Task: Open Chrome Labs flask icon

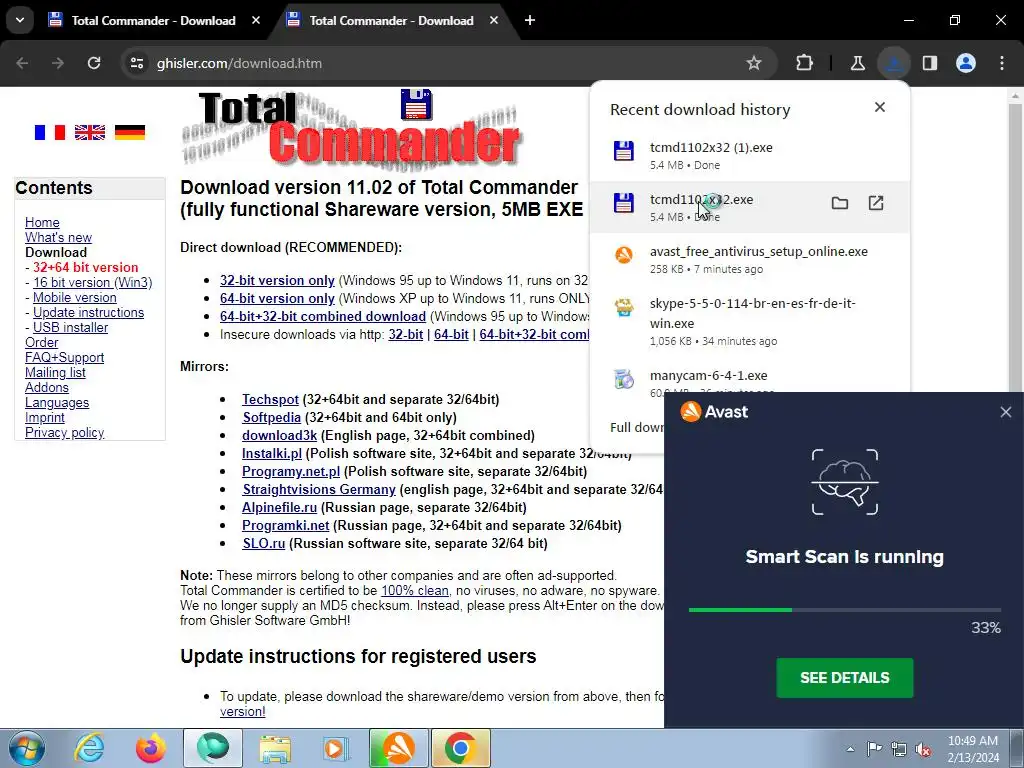Action: [x=857, y=63]
